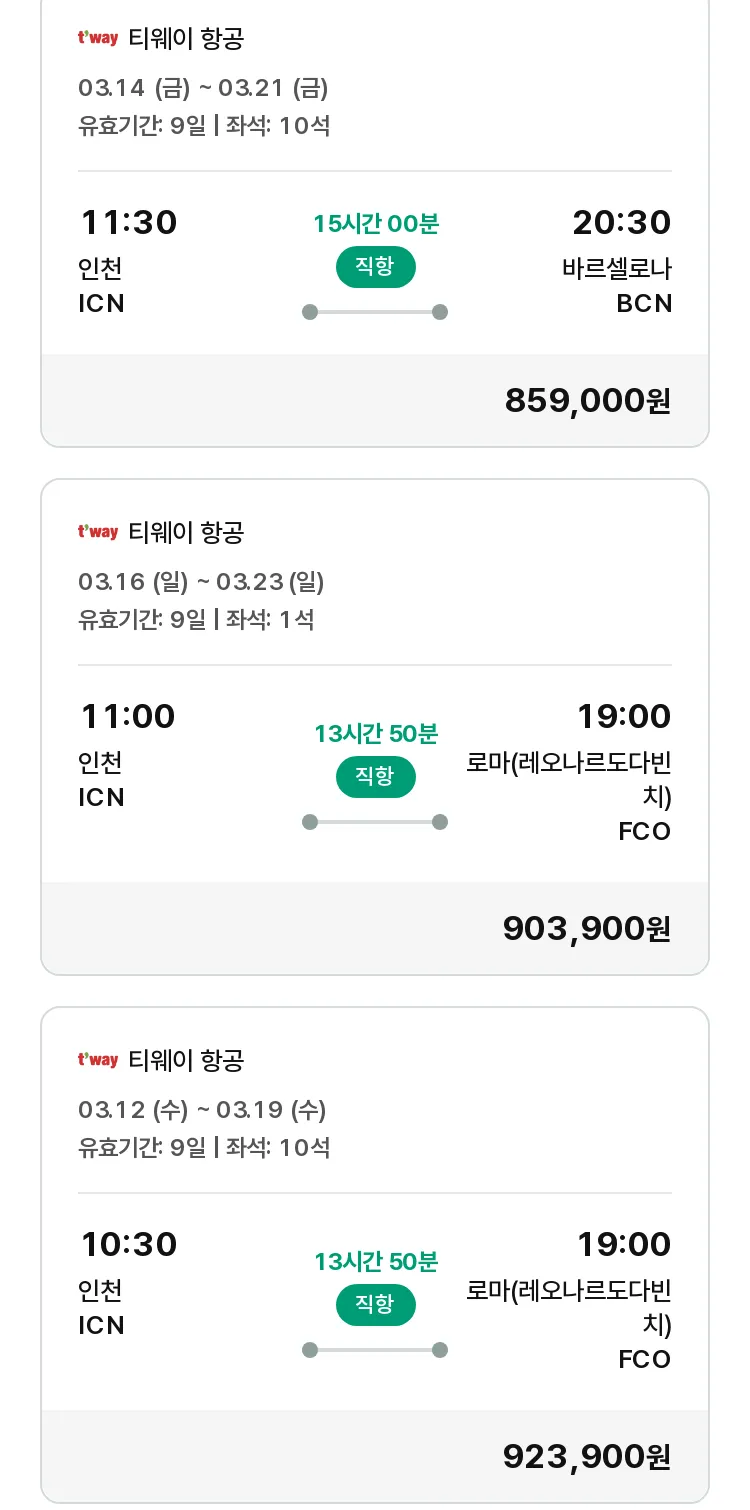Click the 03.12 (수) ~ 03.19 (수) dates
Image resolution: width=750 pixels, height=1510 pixels.
(x=202, y=1110)
